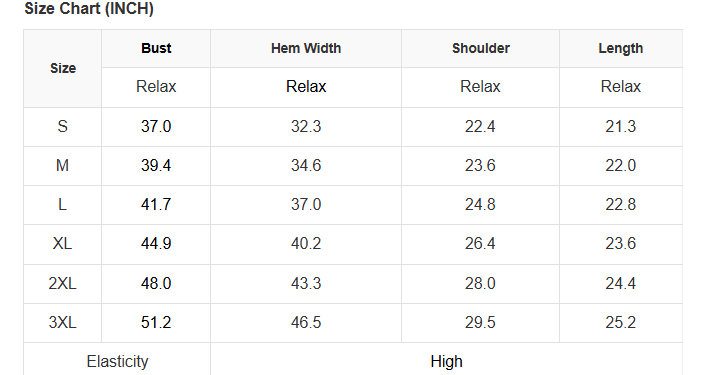Click the Elasticity row label
The image size is (705, 375).
(x=117, y=362)
